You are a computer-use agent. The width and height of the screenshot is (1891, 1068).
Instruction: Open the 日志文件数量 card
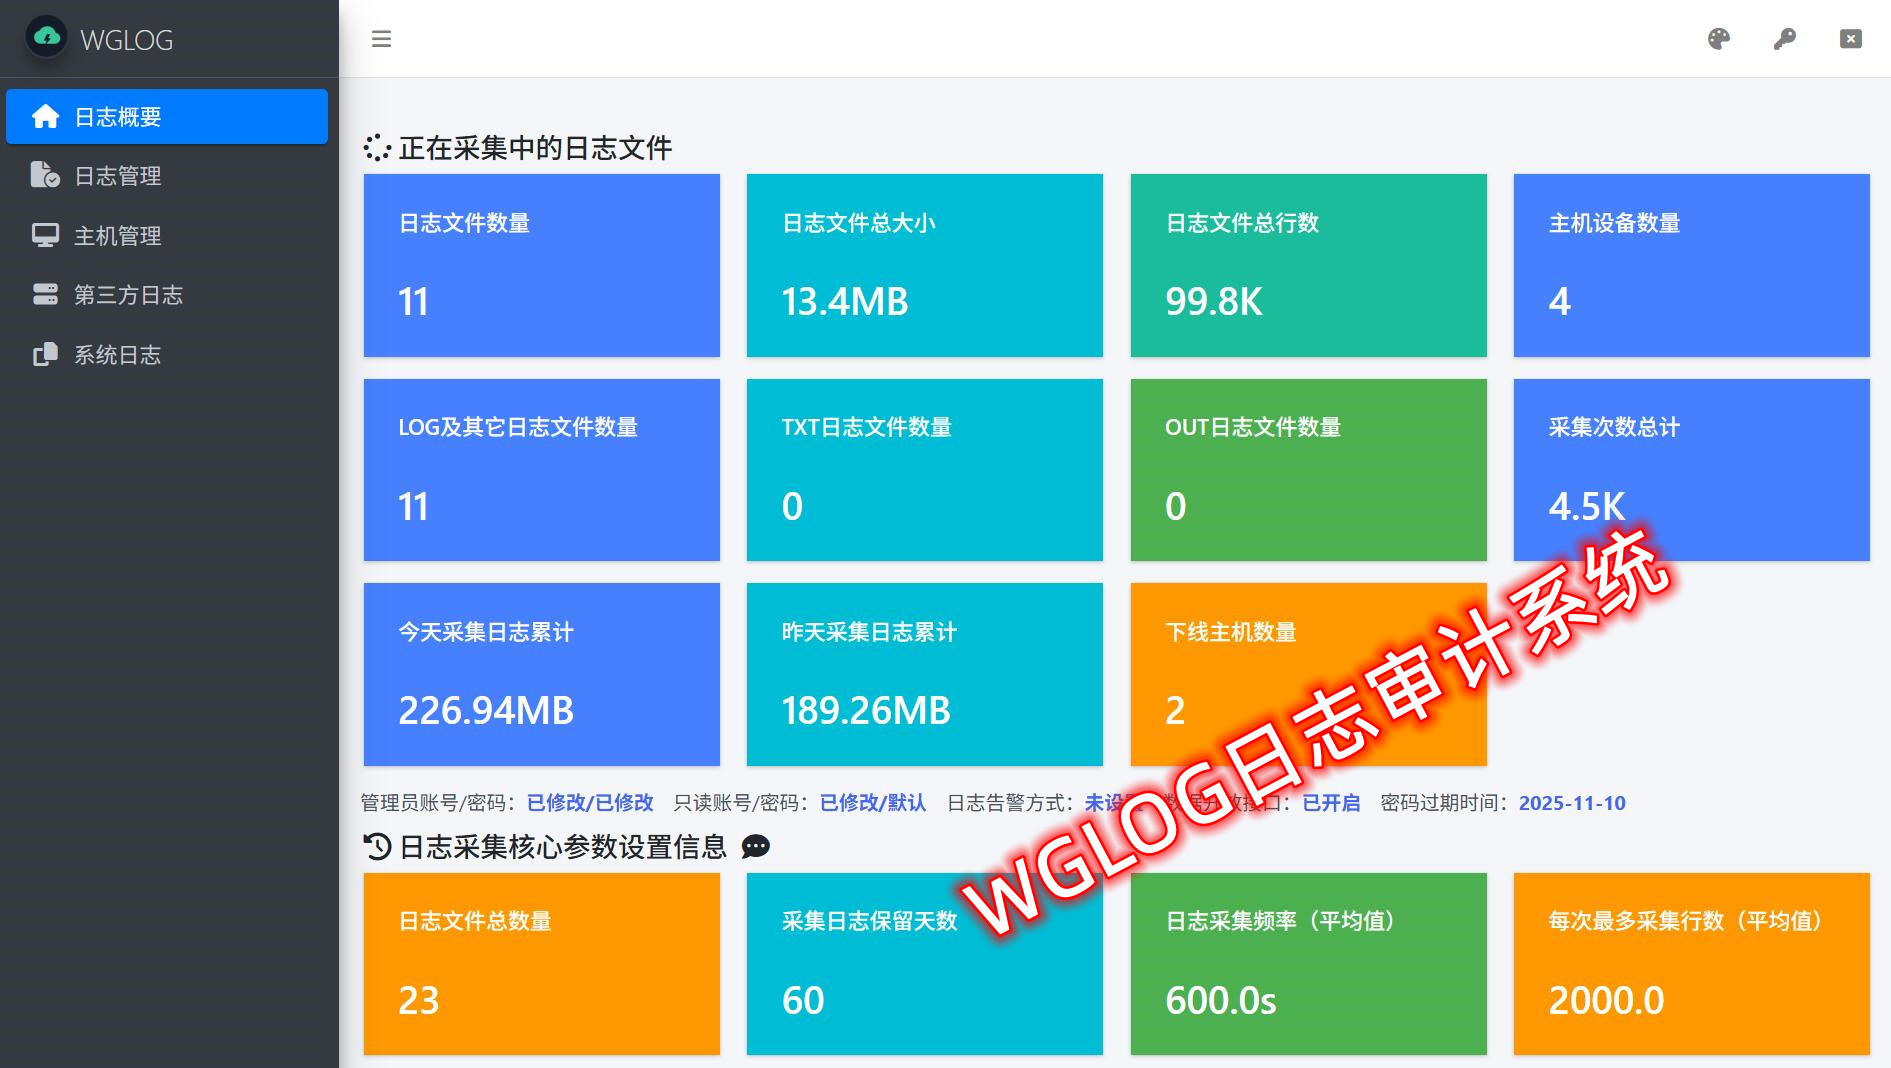[541, 265]
